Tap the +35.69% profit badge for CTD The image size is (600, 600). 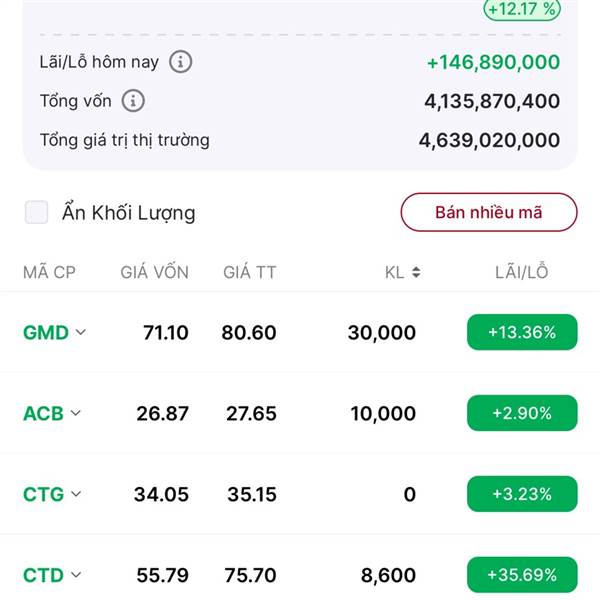[522, 575]
